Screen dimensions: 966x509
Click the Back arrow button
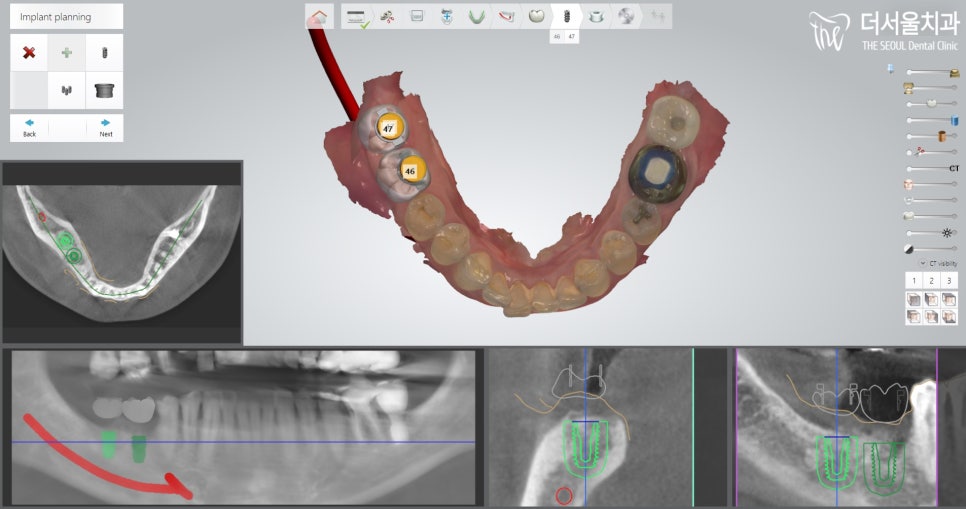[x=29, y=127]
